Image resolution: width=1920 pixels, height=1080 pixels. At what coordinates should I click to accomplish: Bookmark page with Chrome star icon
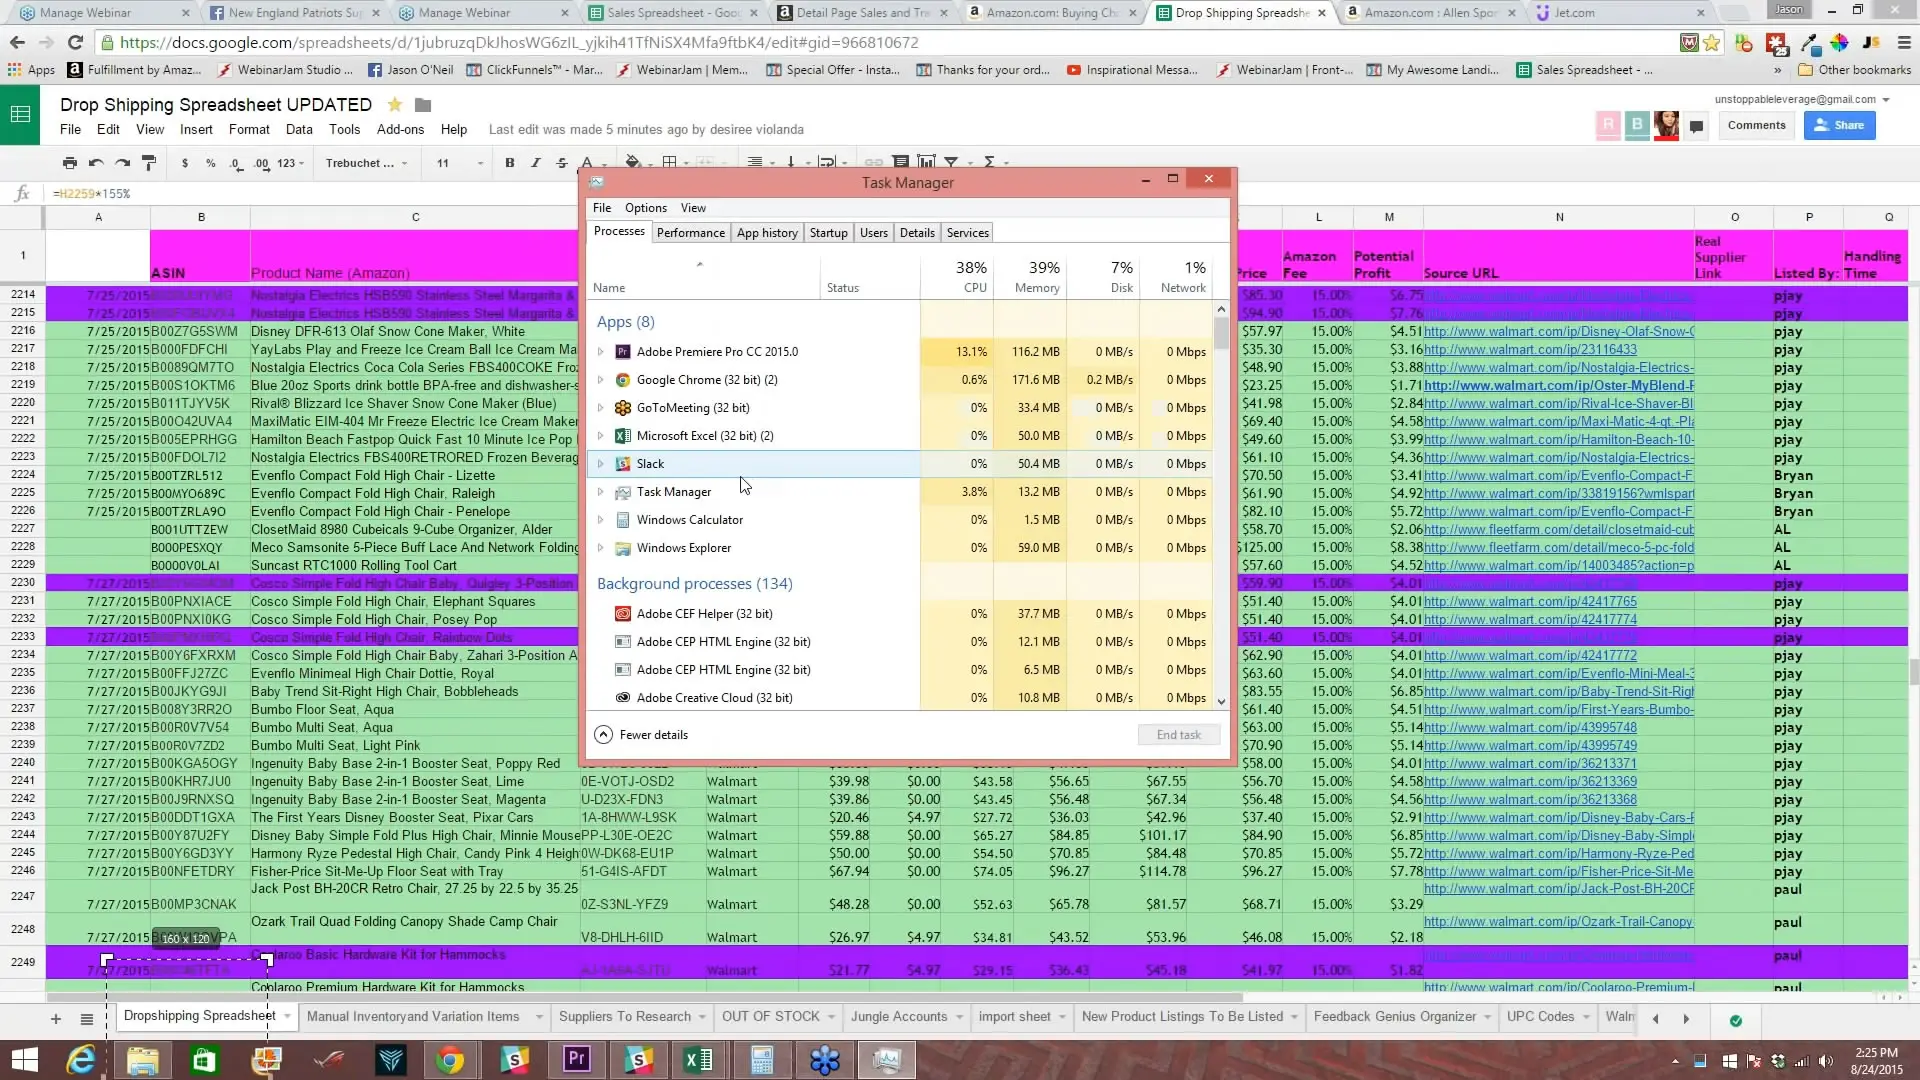click(x=1712, y=43)
